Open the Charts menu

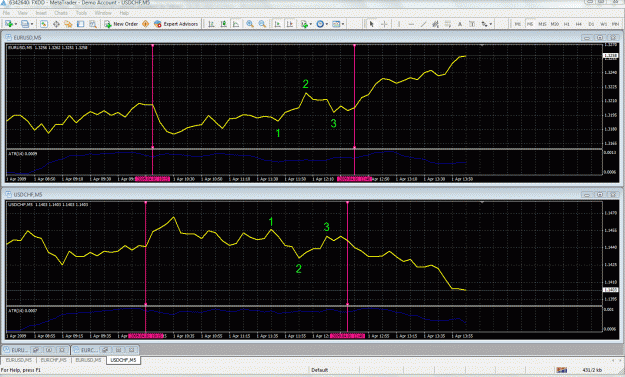coord(61,13)
